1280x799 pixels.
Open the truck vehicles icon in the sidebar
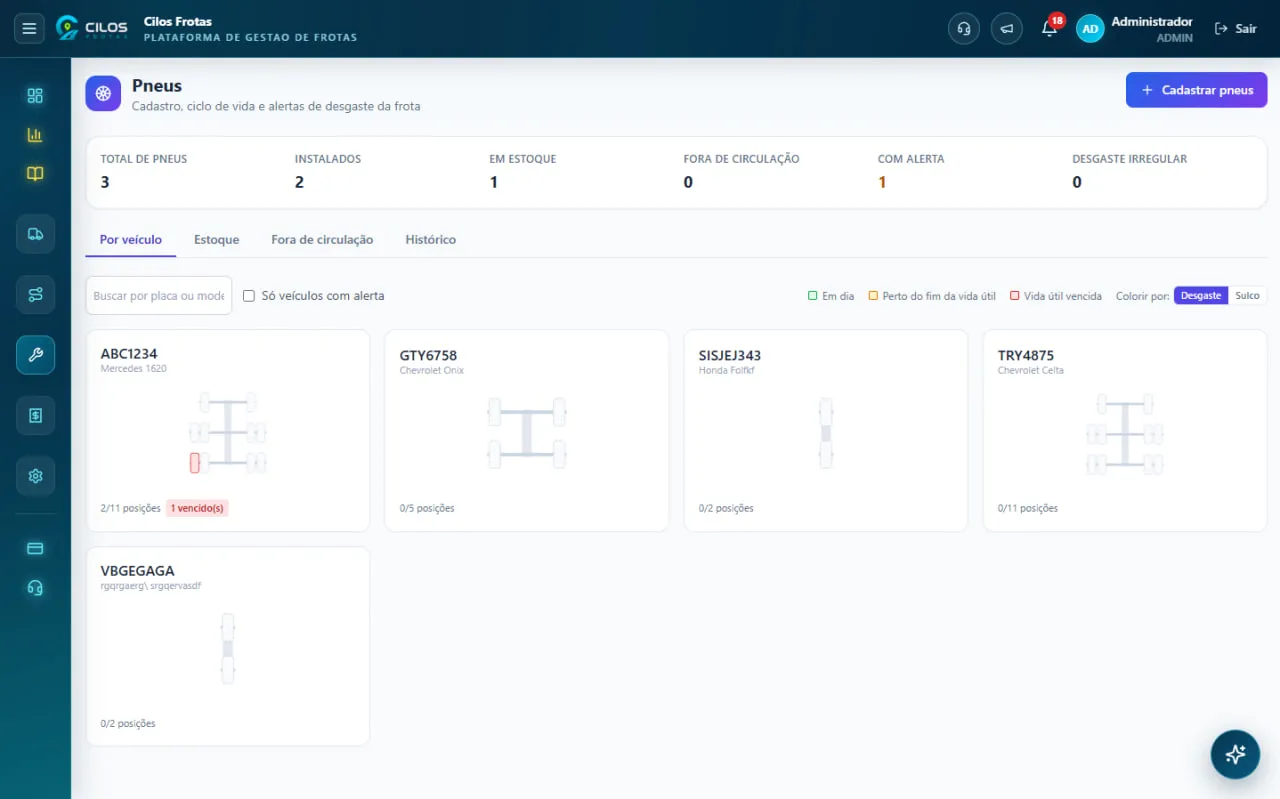[35, 234]
